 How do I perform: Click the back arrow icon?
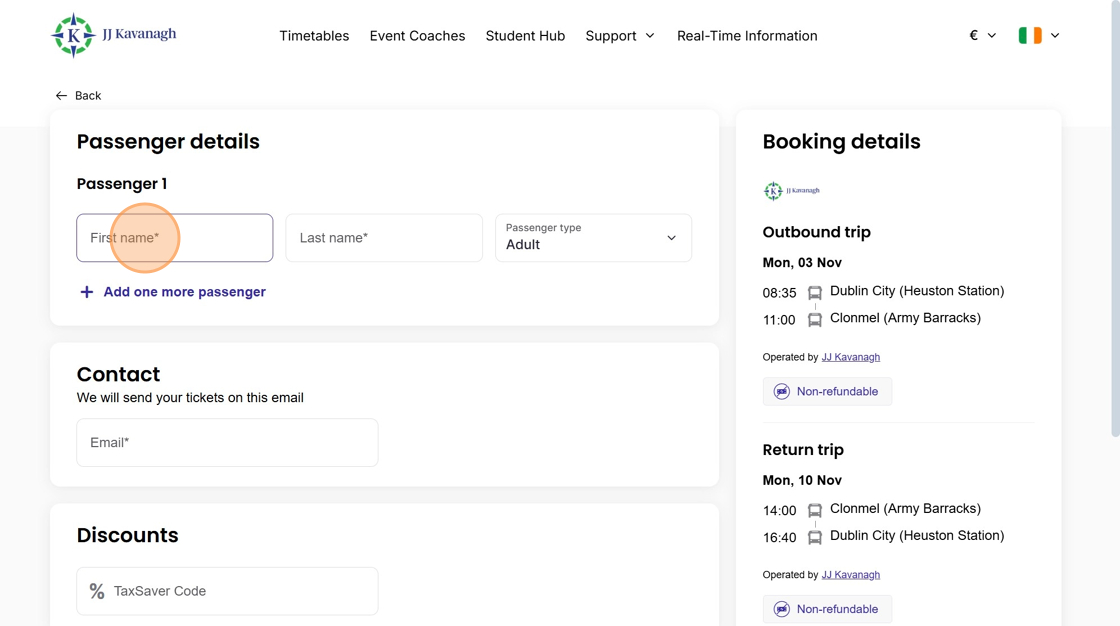[61, 96]
